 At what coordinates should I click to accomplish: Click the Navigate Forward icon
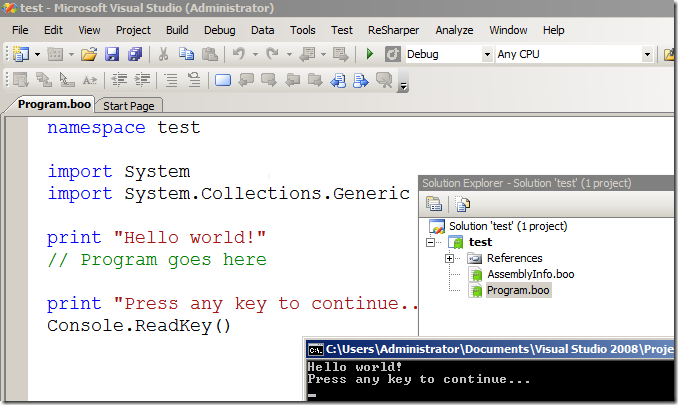point(341,54)
